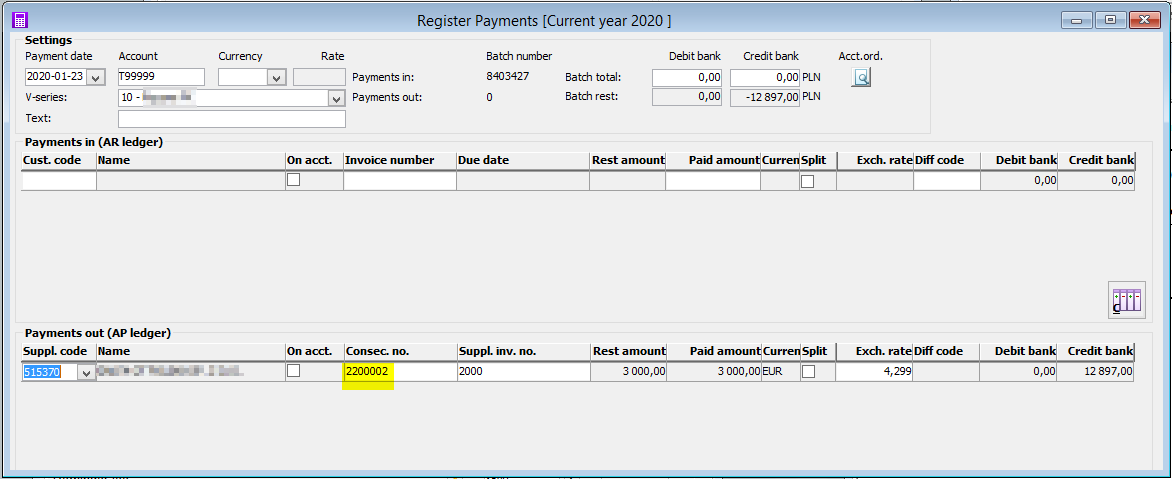Click the Invoice number cell in Payments in

coord(399,181)
